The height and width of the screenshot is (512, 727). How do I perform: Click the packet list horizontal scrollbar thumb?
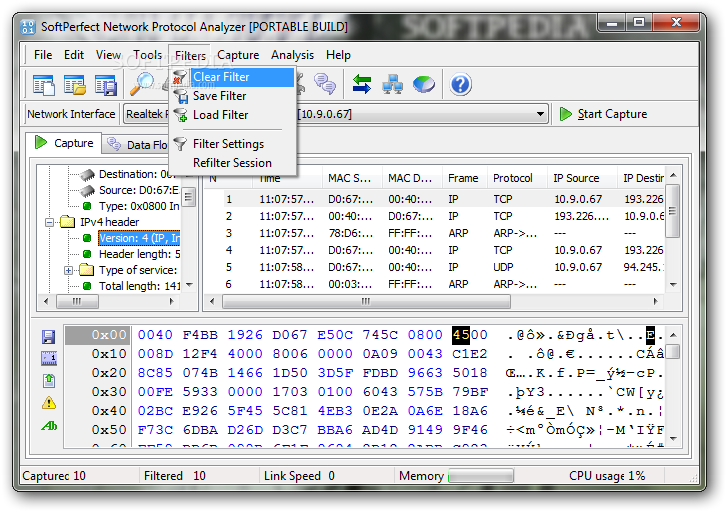366,301
